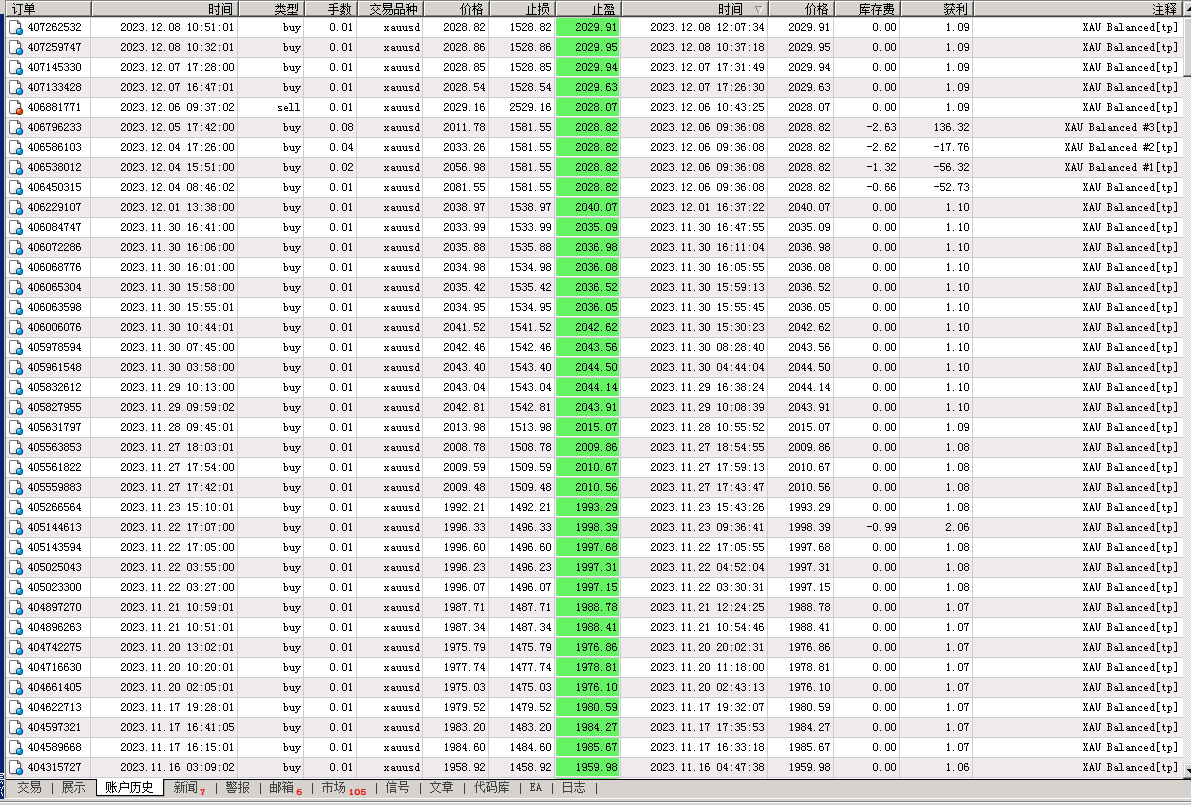
Task: Sort history by 订单 column header
Action: [x=48, y=9]
